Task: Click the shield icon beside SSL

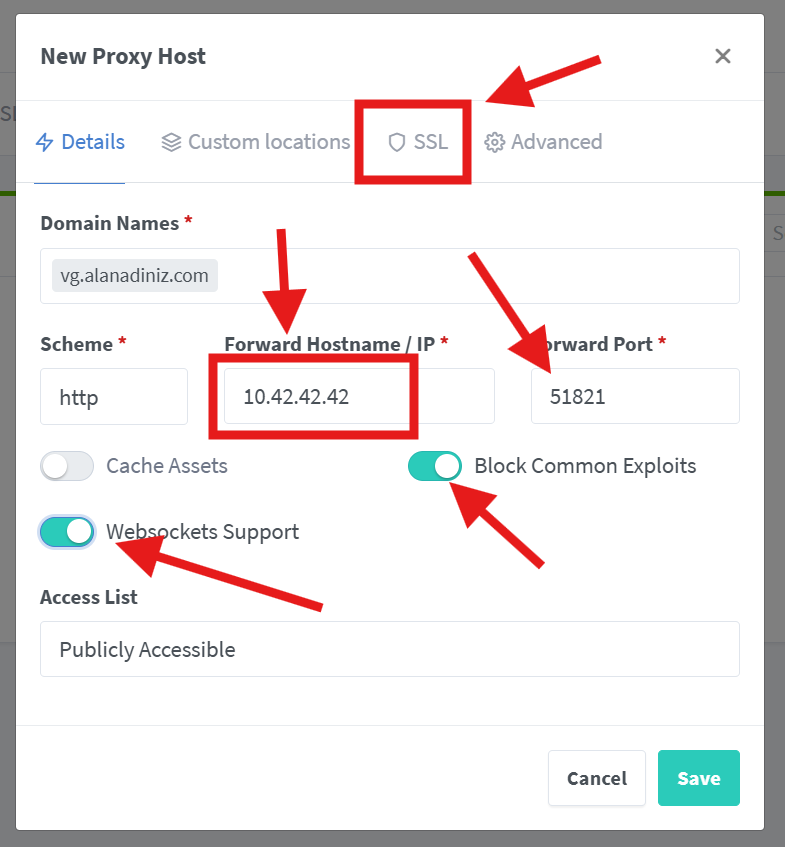Action: click(x=397, y=142)
